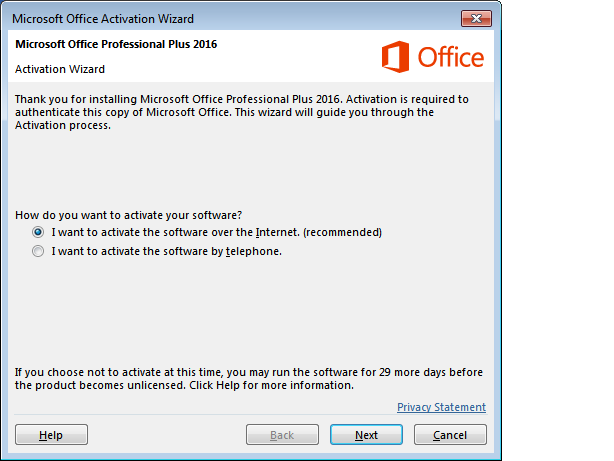
Task: Click the "29 more days" grace period notice
Action: [248, 378]
